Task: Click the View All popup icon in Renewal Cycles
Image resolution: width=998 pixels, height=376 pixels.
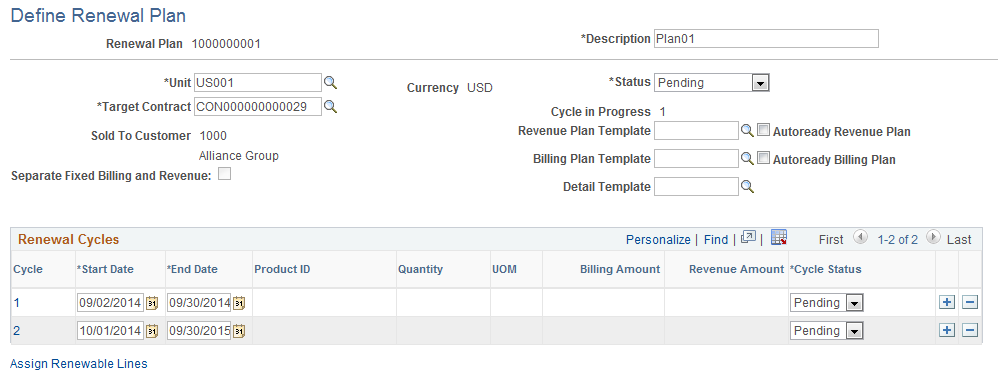Action: (748, 238)
